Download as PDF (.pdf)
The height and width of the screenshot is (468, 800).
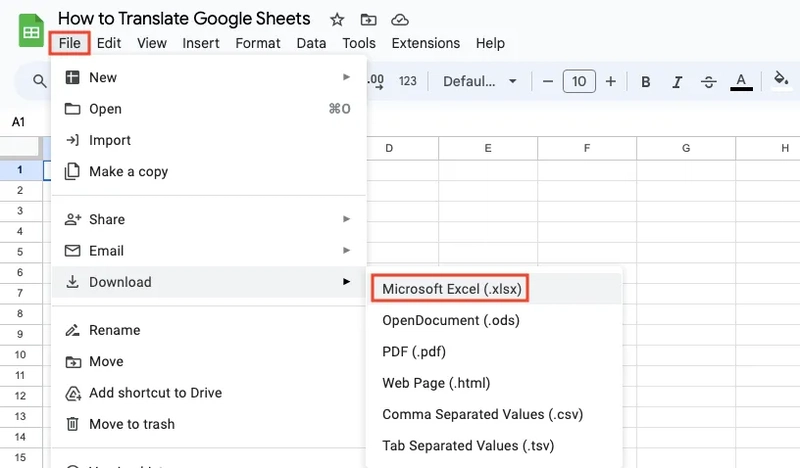pyautogui.click(x=494, y=352)
